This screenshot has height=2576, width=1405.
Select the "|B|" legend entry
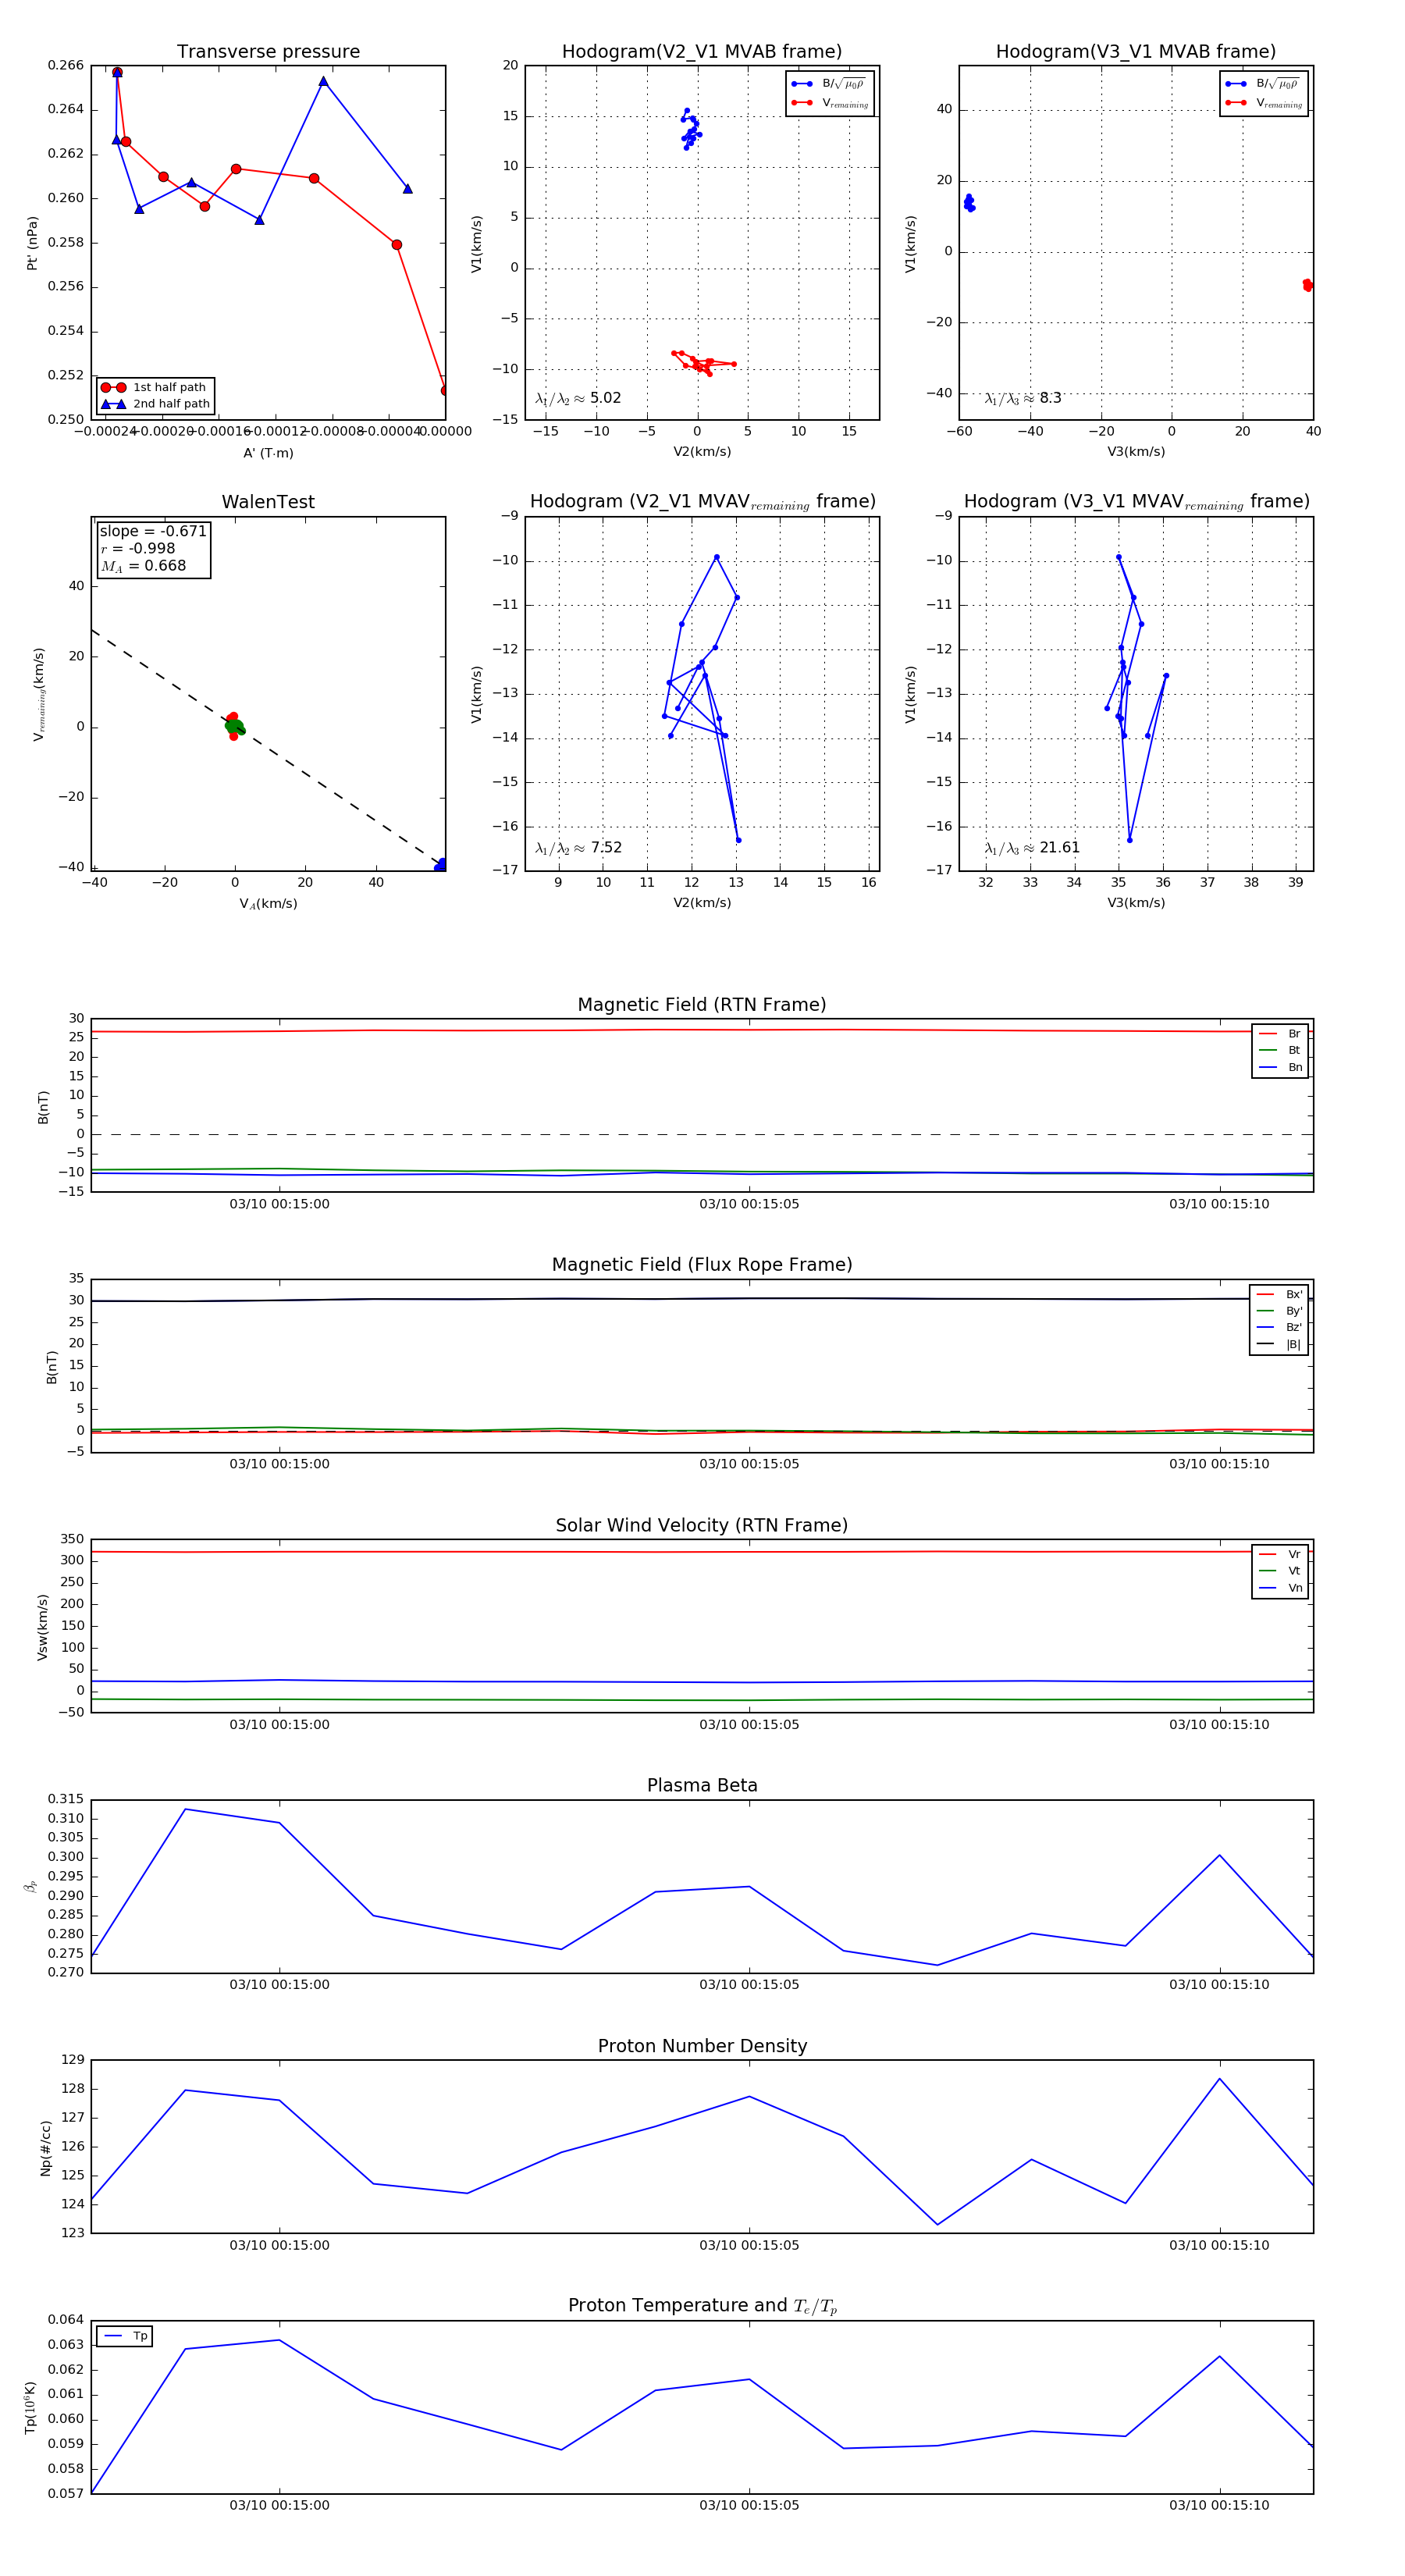tap(1280, 1344)
